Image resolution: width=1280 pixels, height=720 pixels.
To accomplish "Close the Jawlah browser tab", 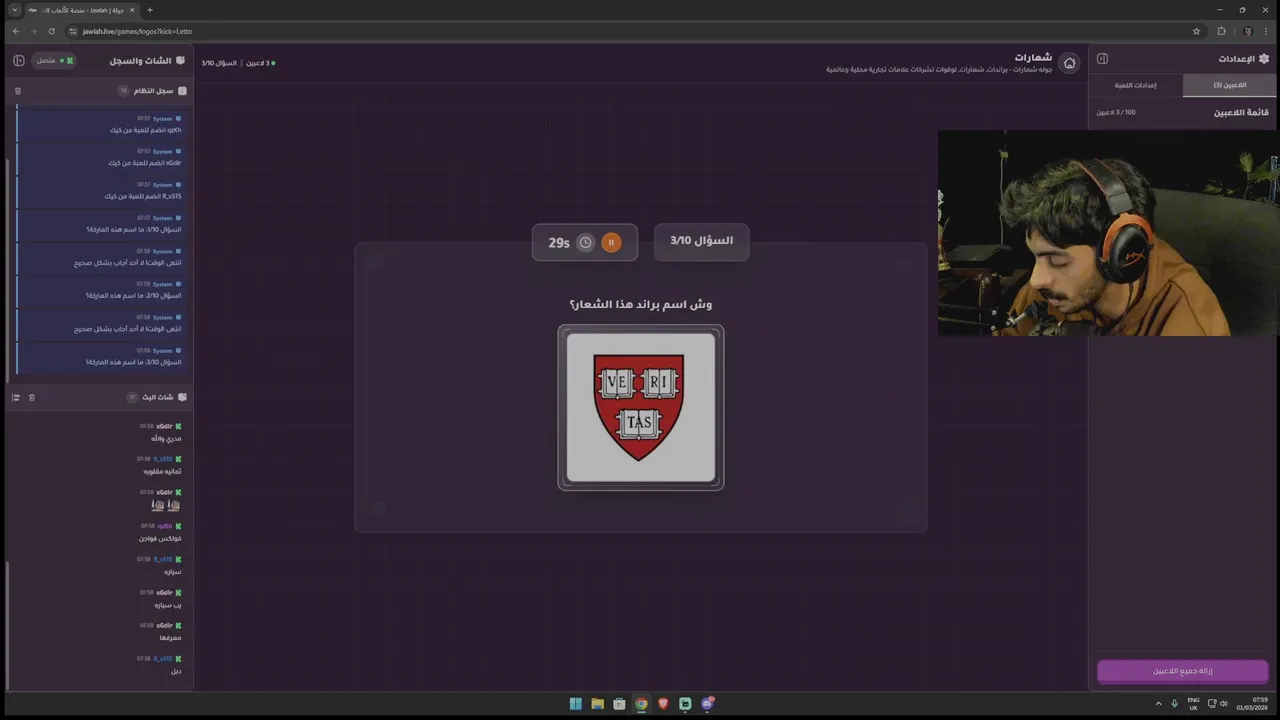I will point(132,10).
